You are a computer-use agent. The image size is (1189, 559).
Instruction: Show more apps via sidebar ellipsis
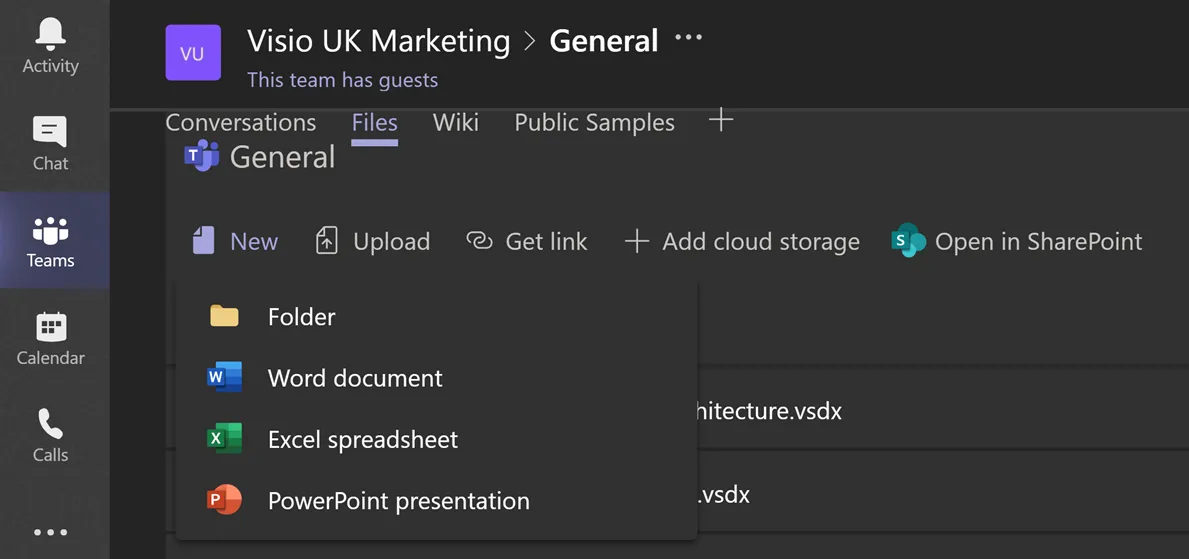(50, 532)
